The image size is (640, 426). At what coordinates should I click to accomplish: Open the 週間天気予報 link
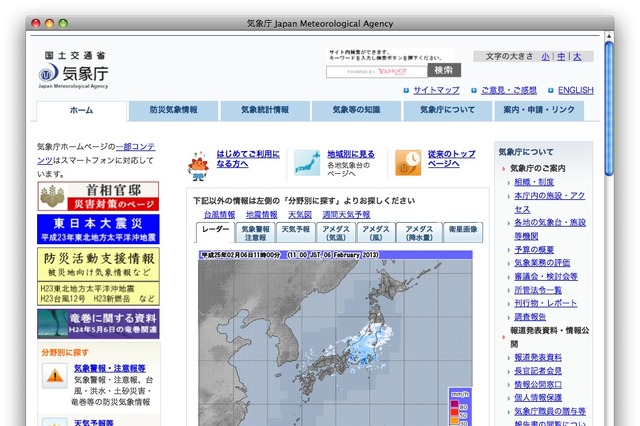[x=346, y=215]
